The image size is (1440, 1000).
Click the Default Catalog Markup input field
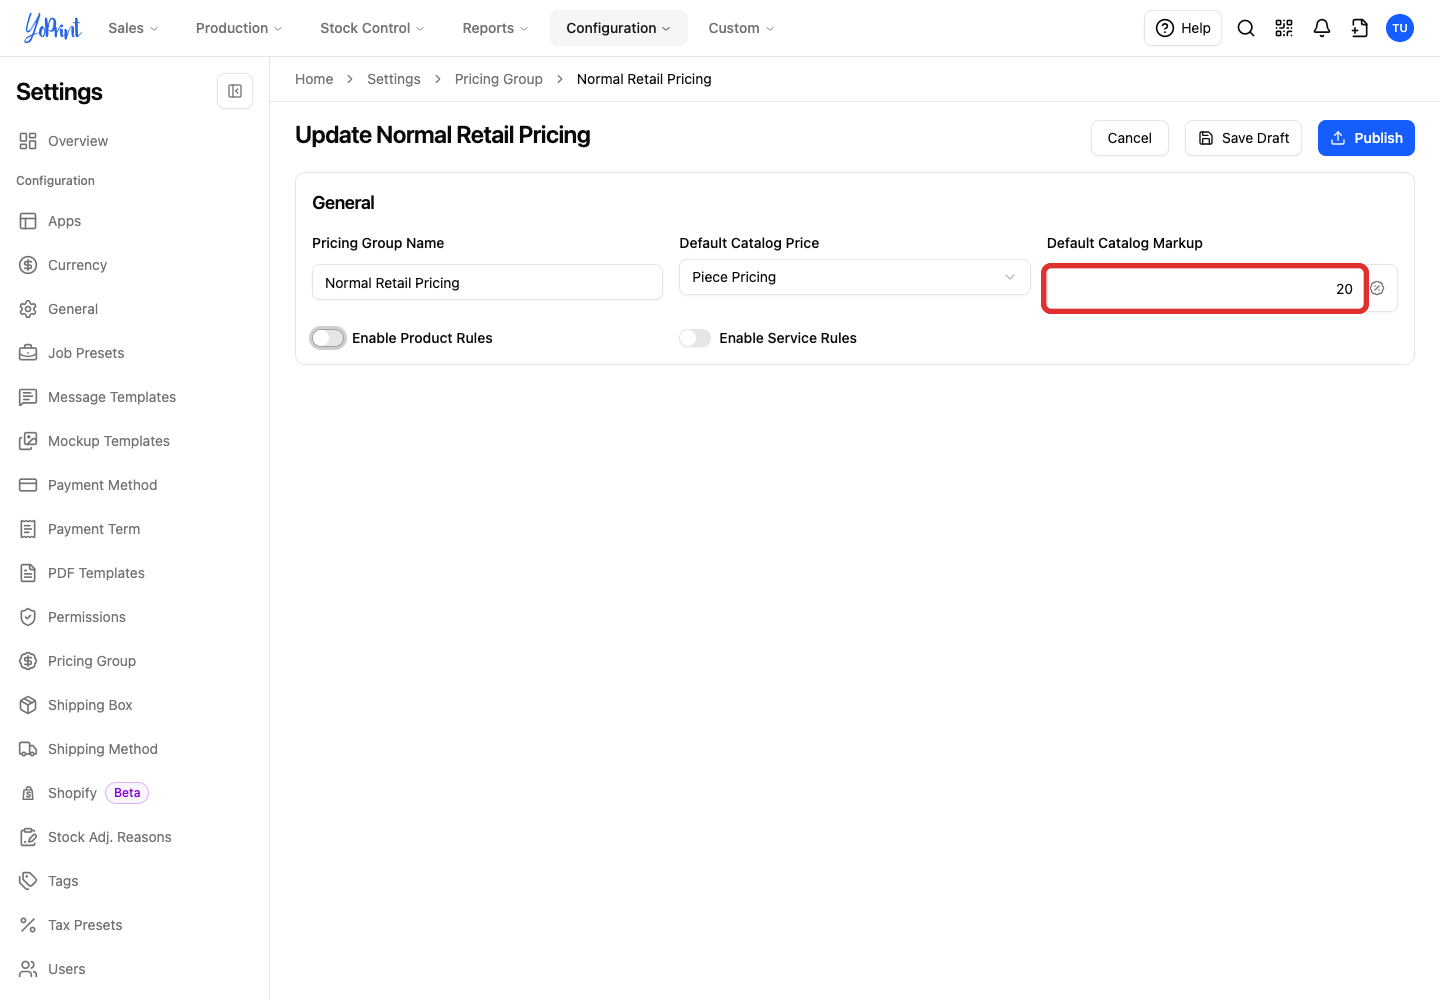point(1204,289)
